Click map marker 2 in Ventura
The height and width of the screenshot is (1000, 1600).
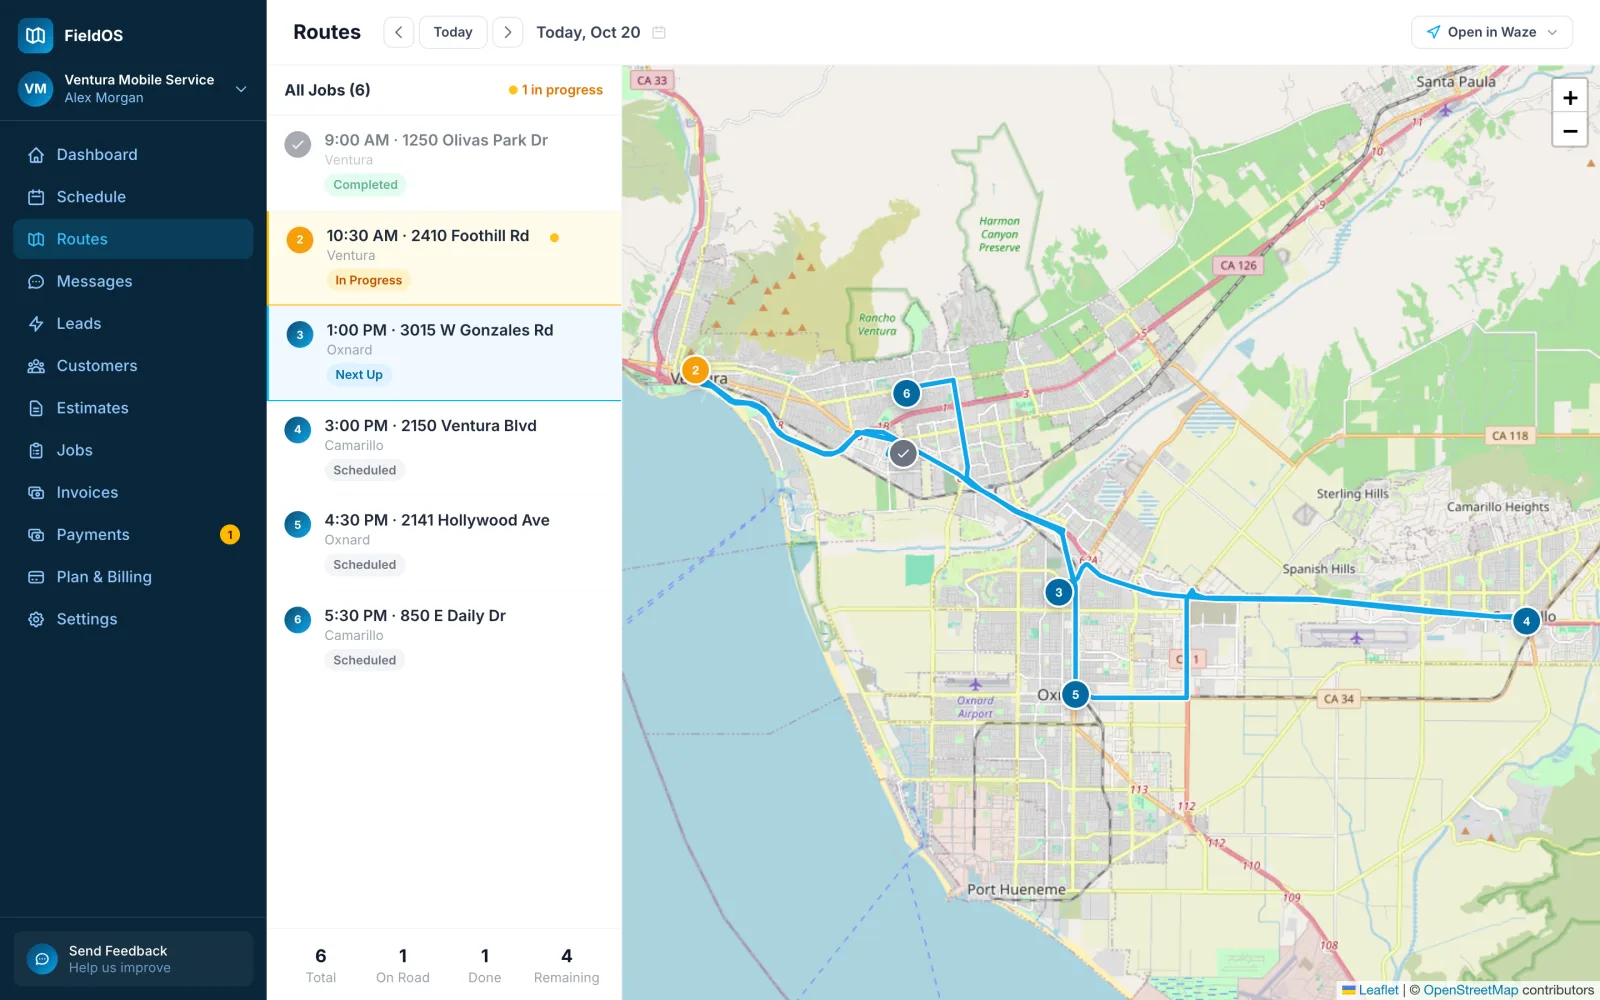[x=695, y=370]
